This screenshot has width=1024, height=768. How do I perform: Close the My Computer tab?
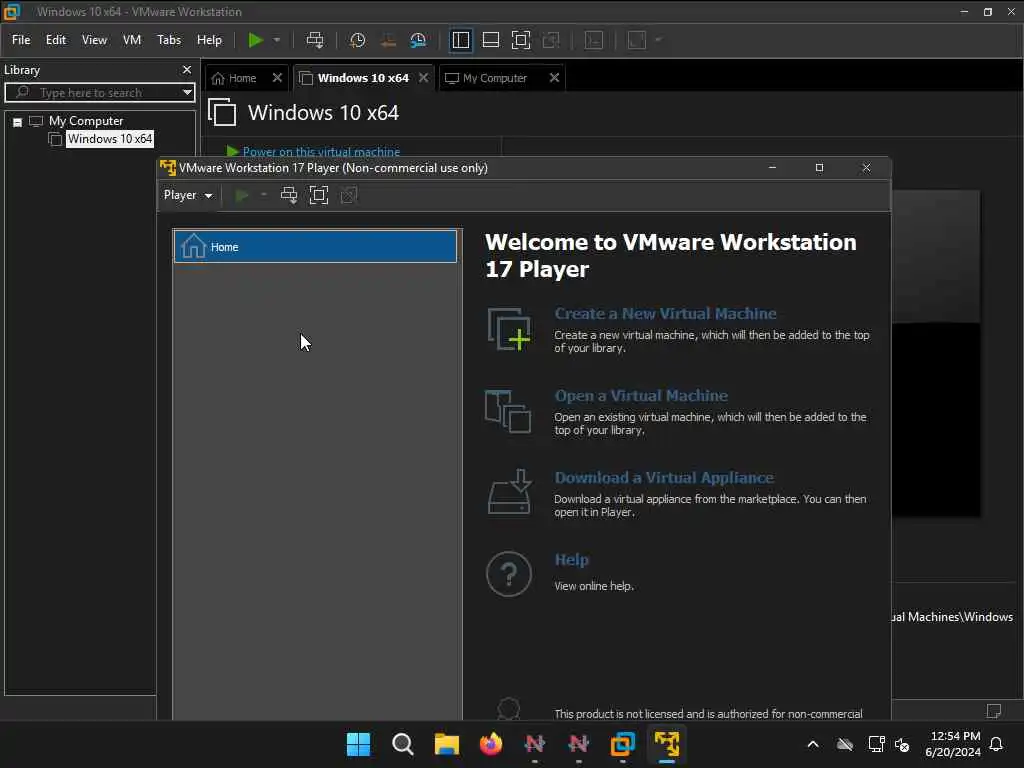point(554,78)
